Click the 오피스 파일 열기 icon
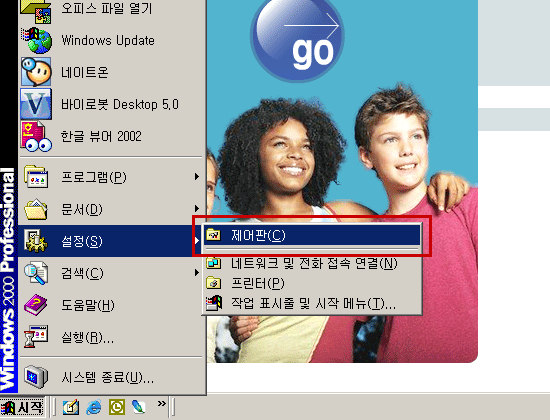Screen dimensions: 550x420 (36, 11)
